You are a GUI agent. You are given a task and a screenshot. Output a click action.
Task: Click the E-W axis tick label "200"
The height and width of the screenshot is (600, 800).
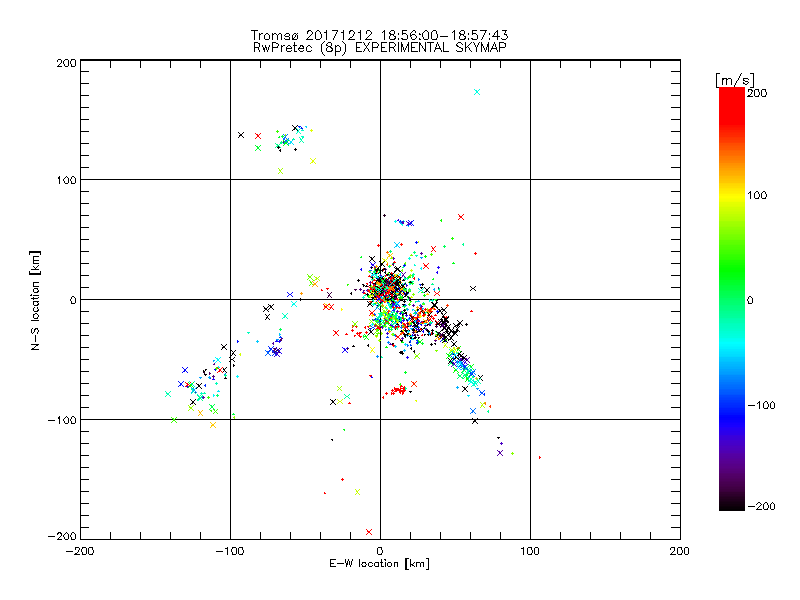[x=680, y=551]
